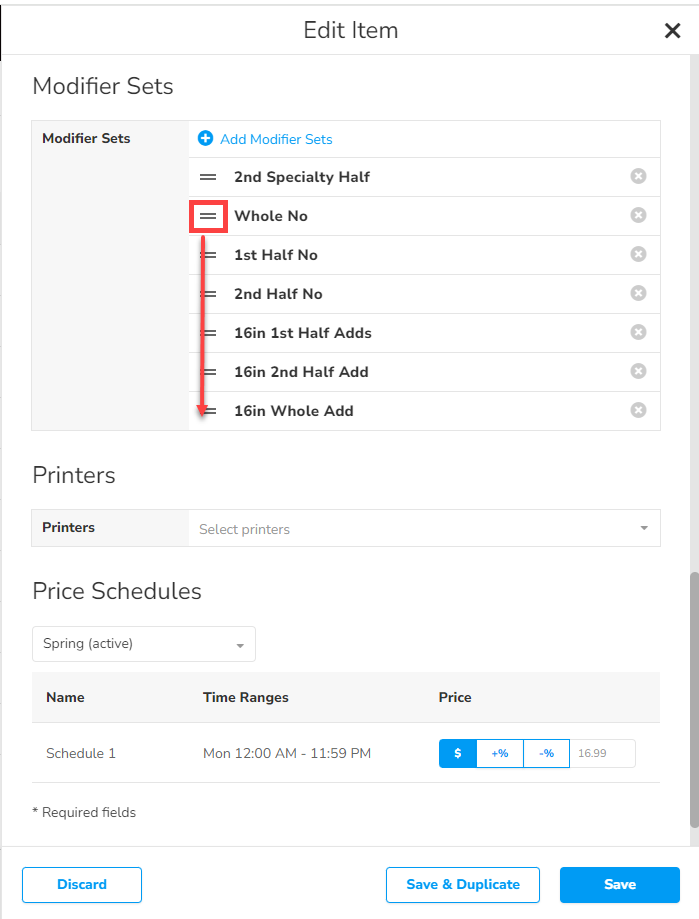Click the Save button
Image resolution: width=699 pixels, height=919 pixels.
point(619,884)
